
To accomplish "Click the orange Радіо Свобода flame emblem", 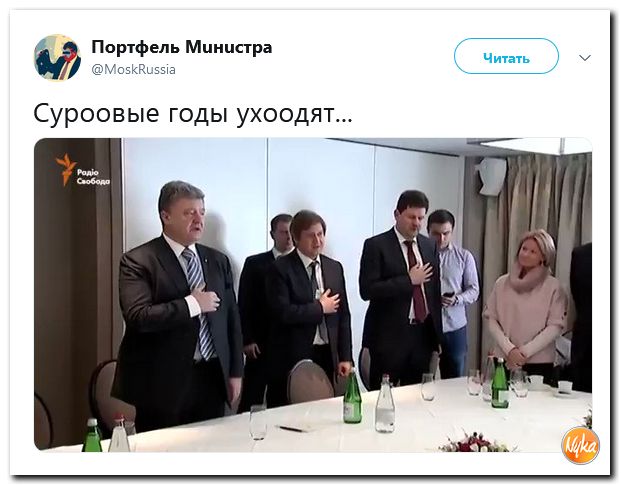I will pos(65,169).
